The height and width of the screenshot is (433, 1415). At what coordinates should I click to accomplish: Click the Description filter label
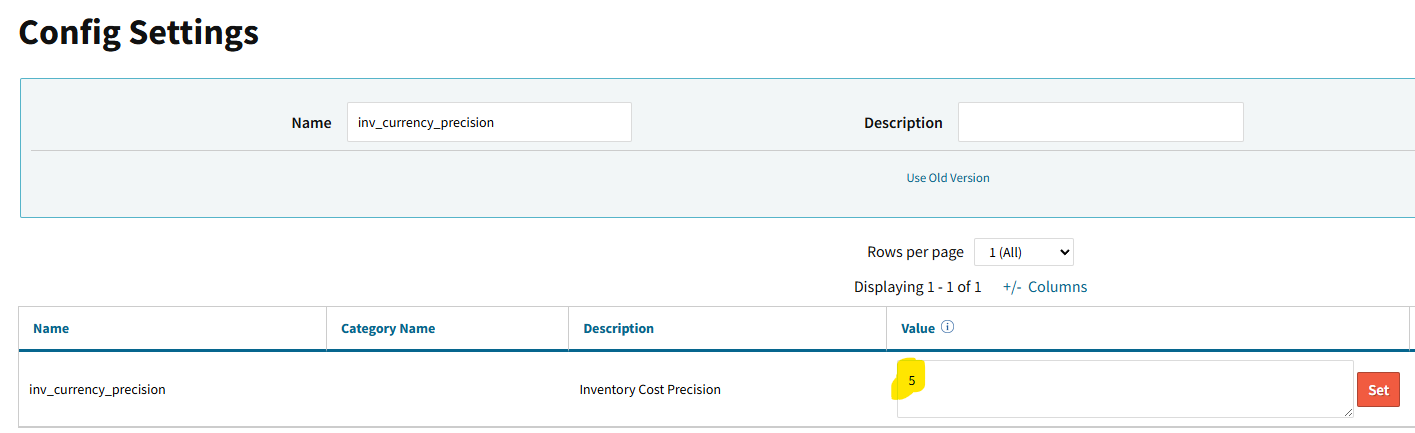click(903, 123)
